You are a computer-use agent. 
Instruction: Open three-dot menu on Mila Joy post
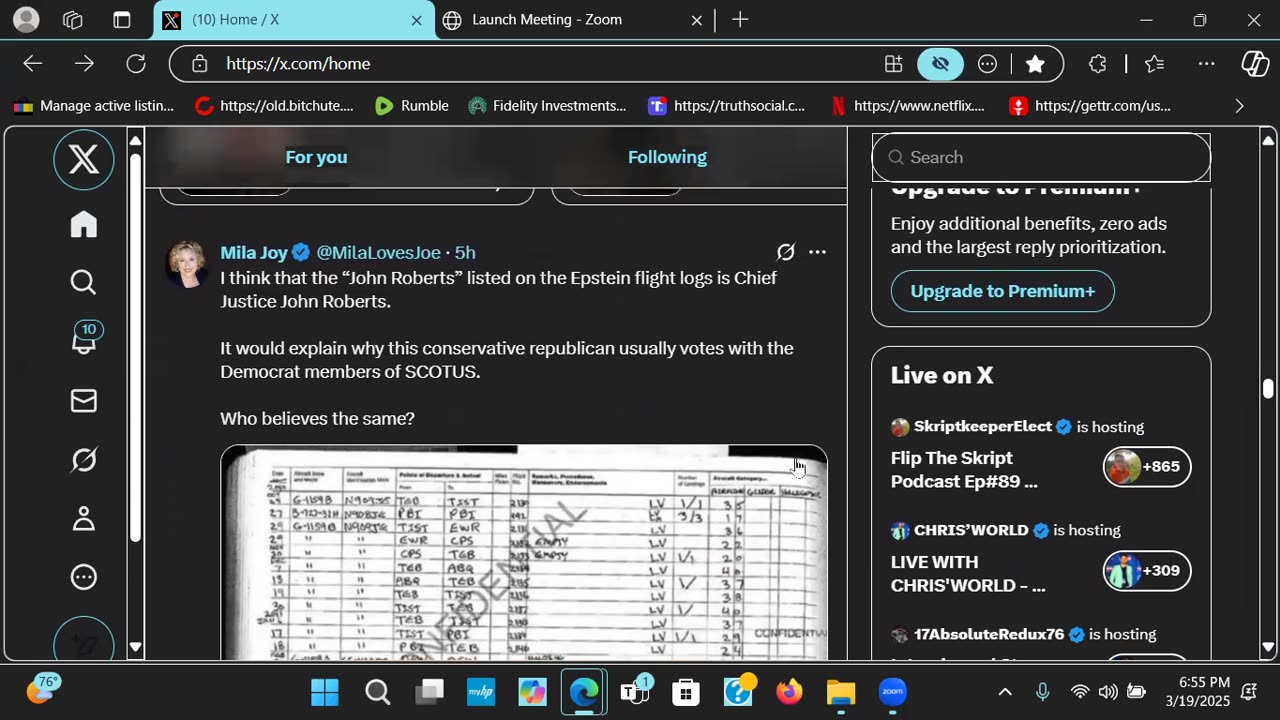tap(817, 252)
